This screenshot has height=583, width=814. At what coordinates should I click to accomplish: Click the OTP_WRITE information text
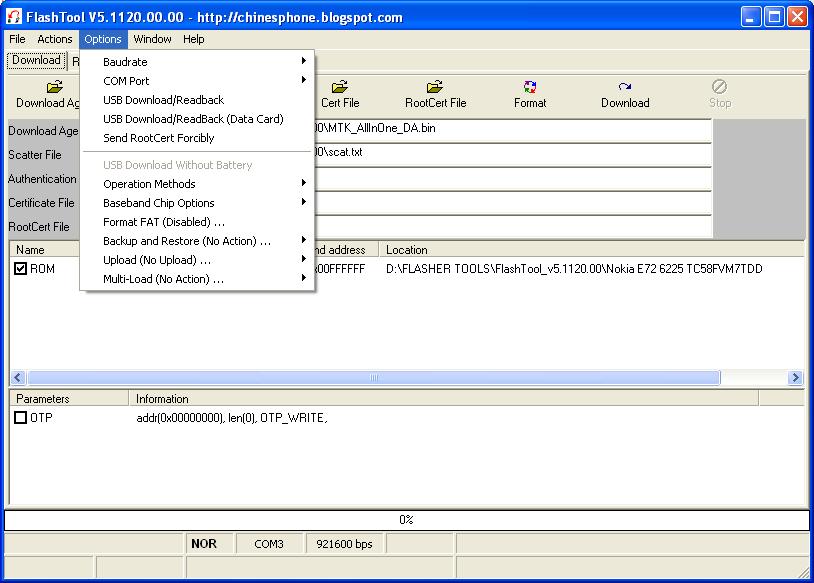click(x=232, y=418)
